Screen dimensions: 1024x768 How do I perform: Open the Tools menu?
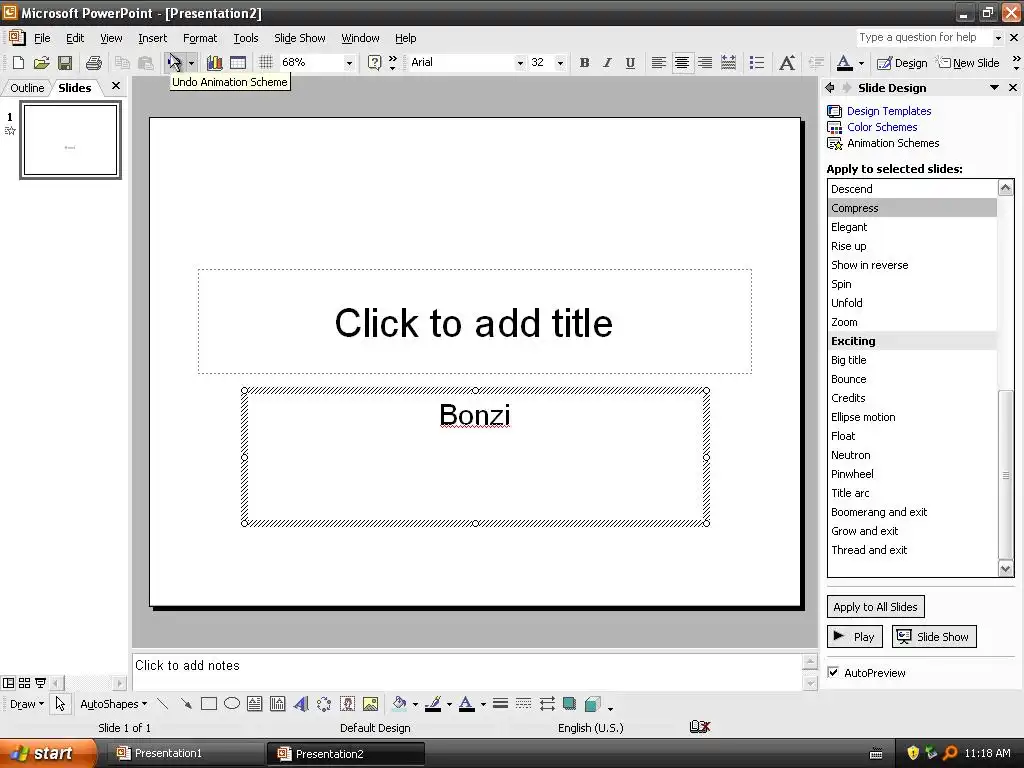[x=246, y=38]
